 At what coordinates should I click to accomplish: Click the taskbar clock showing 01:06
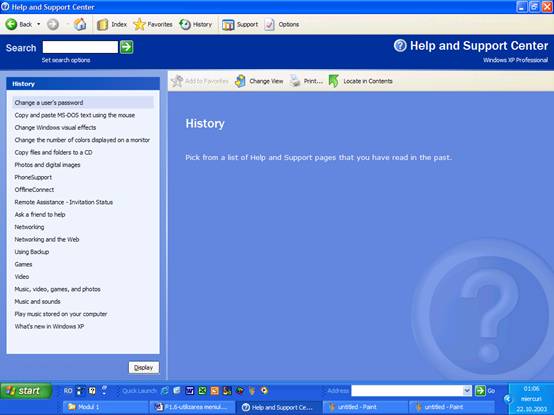point(531,389)
